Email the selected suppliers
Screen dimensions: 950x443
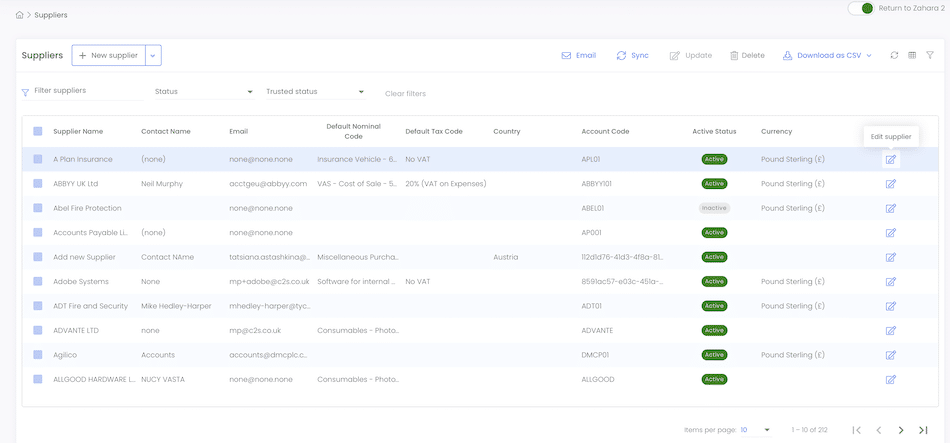(579, 55)
